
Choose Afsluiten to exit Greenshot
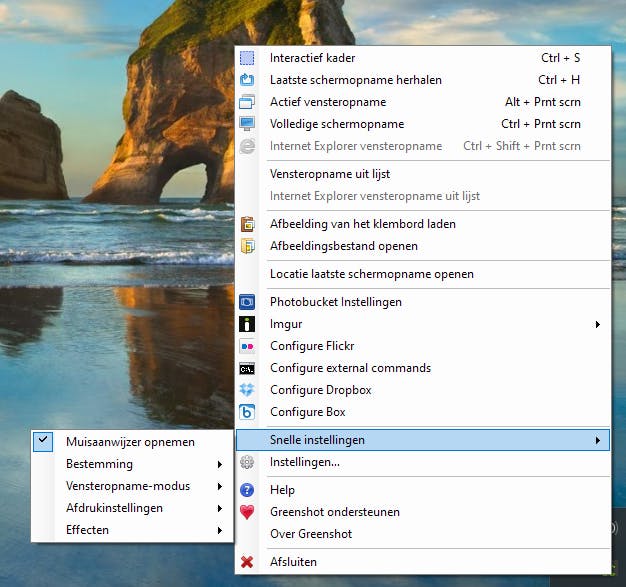click(423, 562)
